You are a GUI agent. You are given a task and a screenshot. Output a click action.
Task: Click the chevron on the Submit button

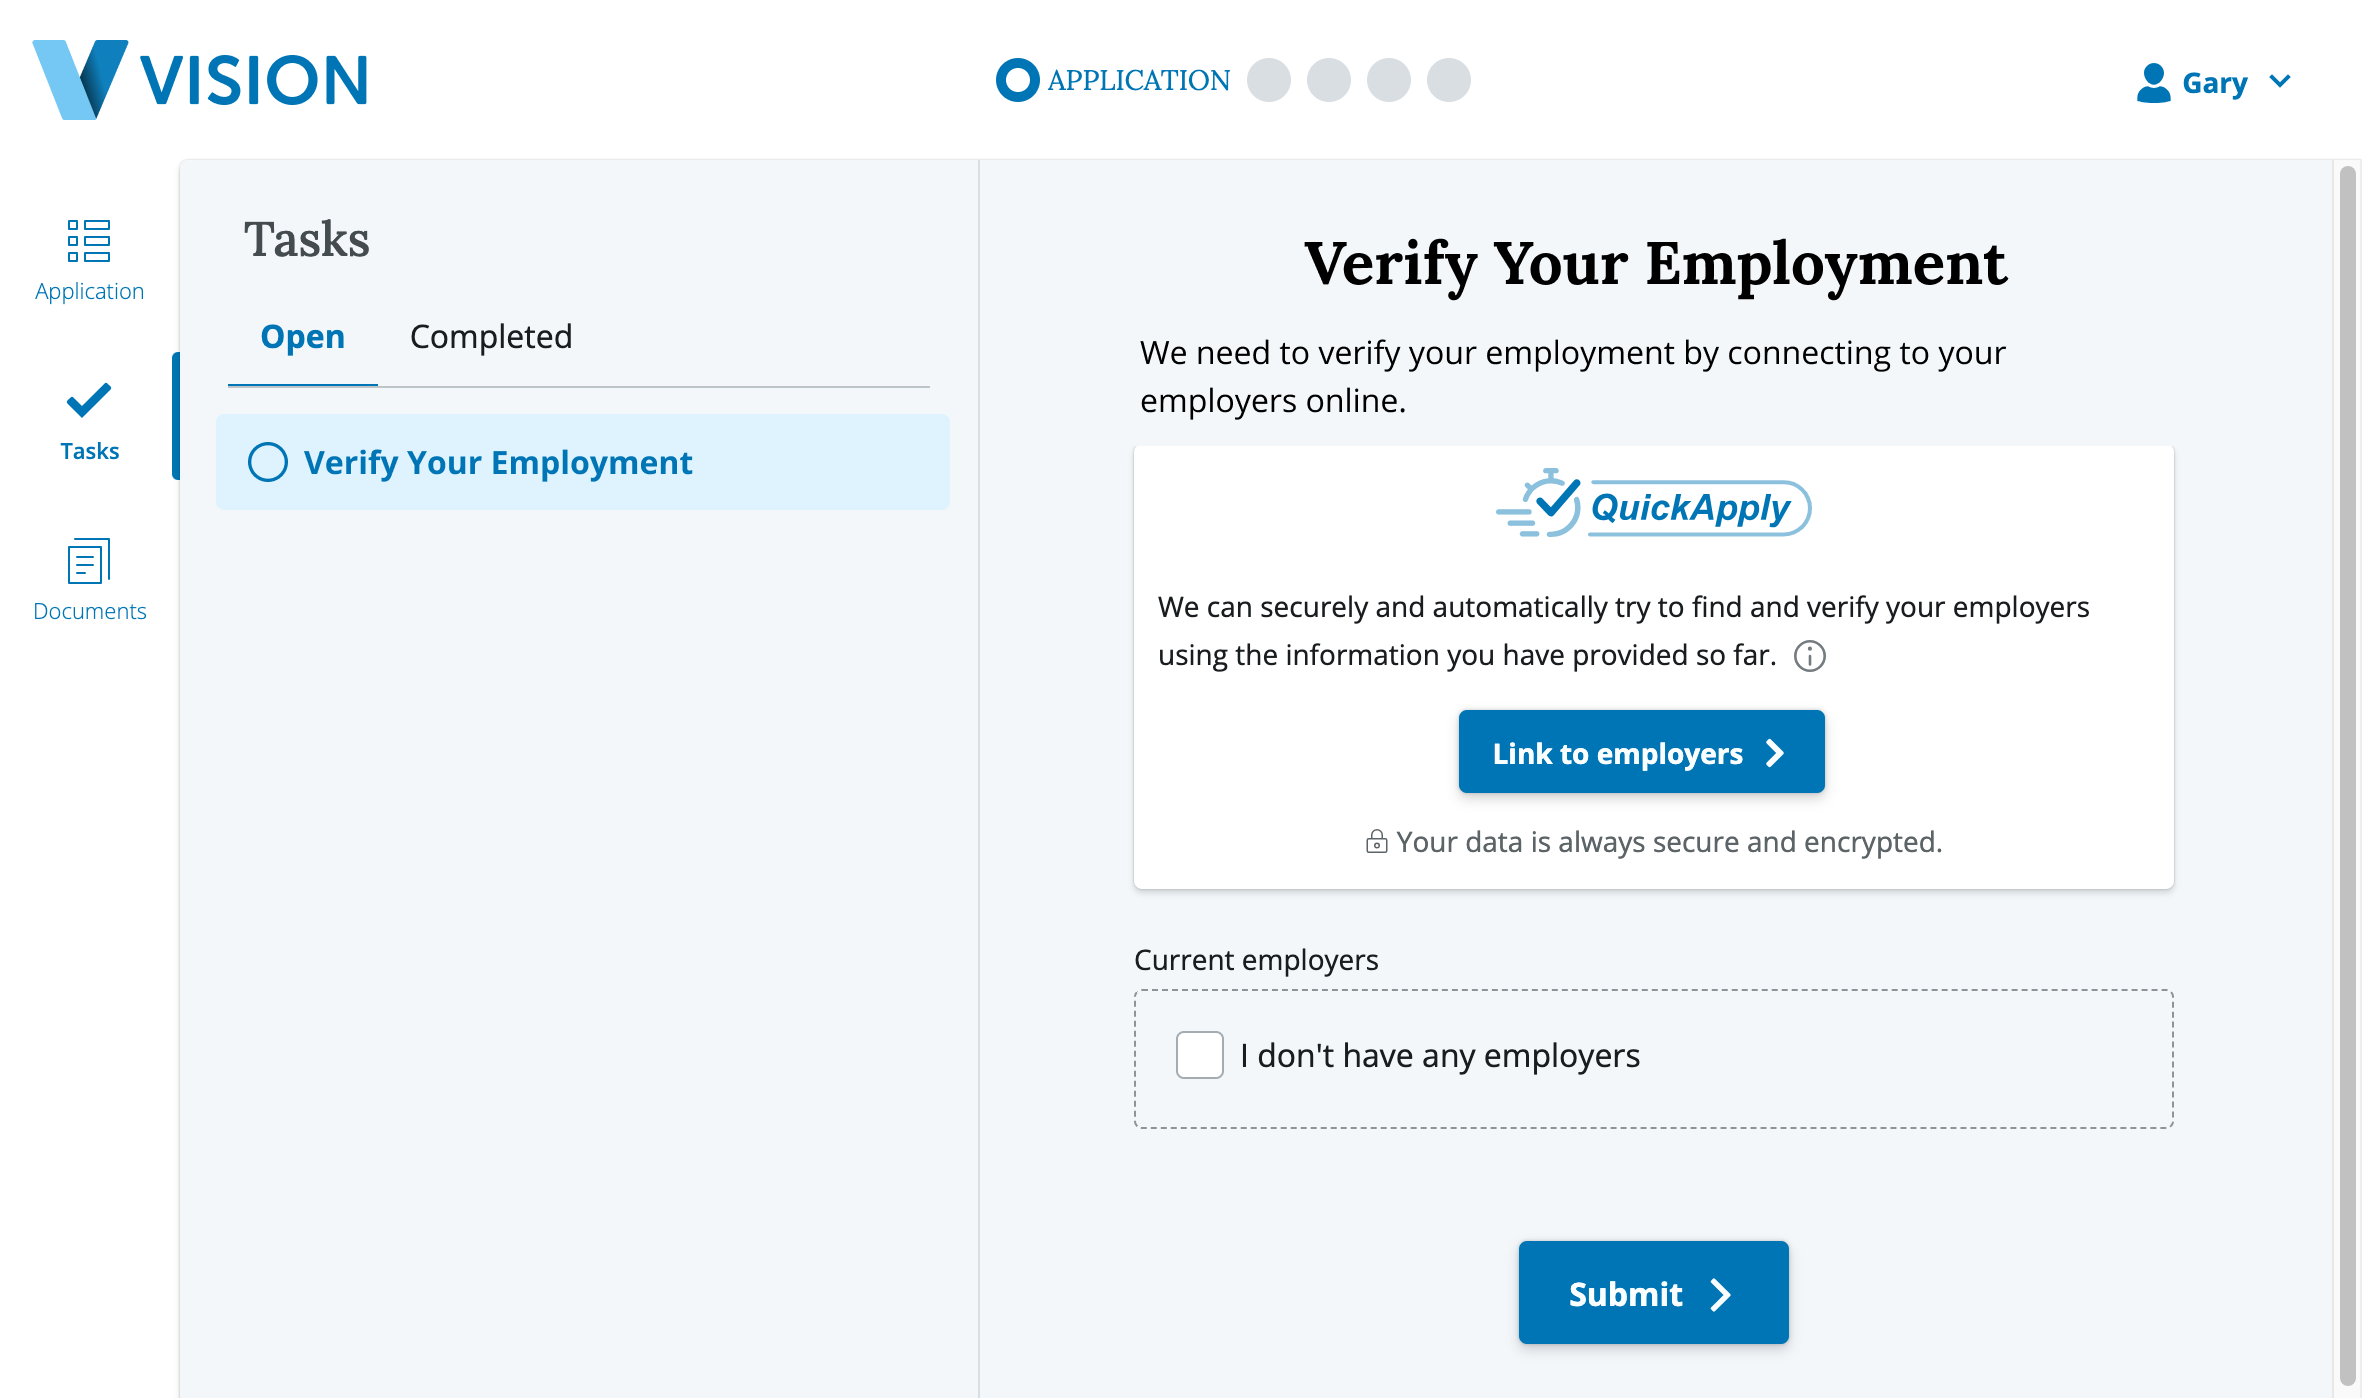coord(1720,1295)
